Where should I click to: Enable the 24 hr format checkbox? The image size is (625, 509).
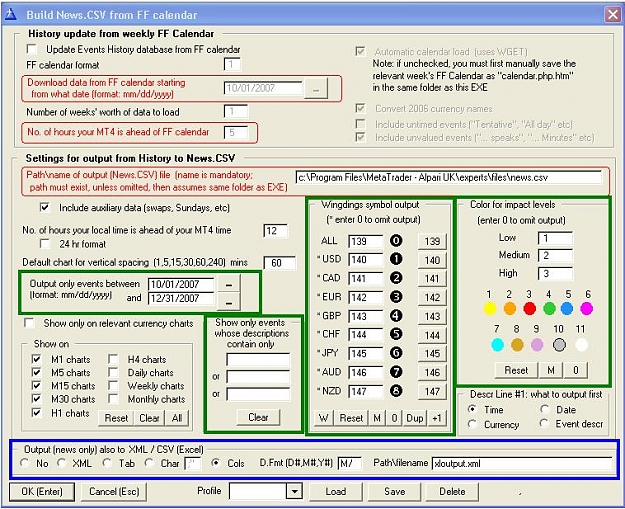[x=45, y=244]
